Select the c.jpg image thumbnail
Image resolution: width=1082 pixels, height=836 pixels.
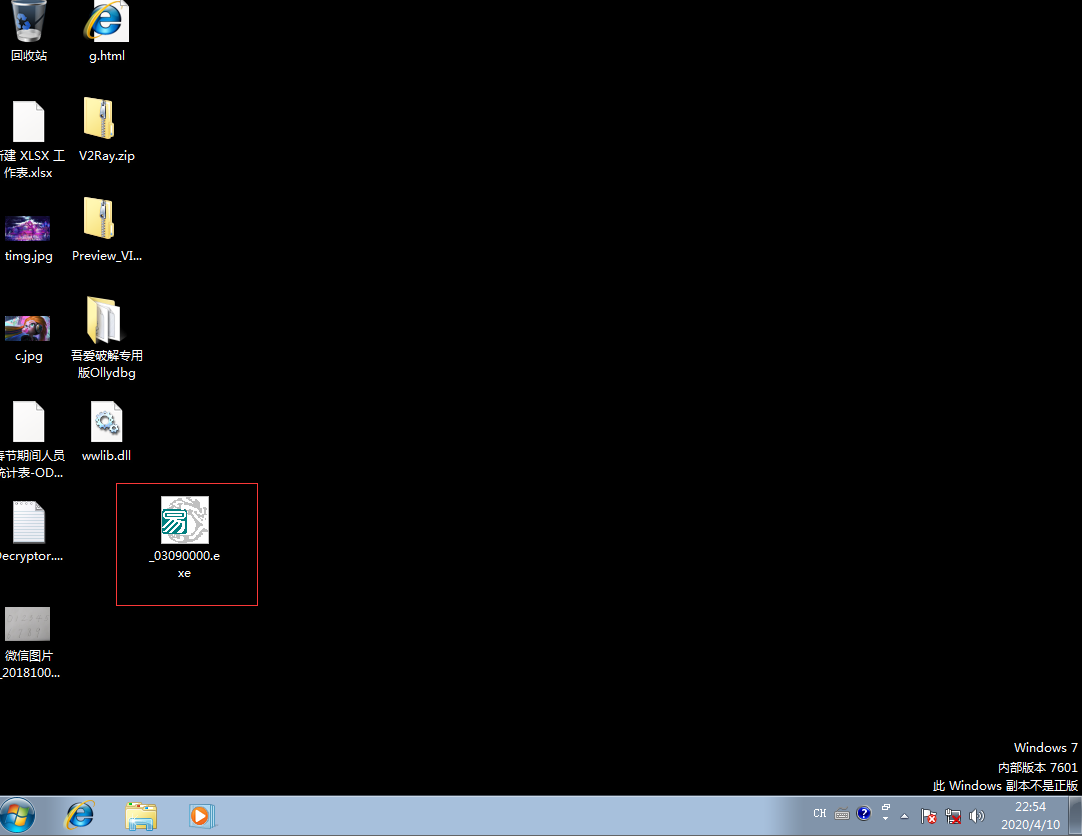pyautogui.click(x=28, y=328)
